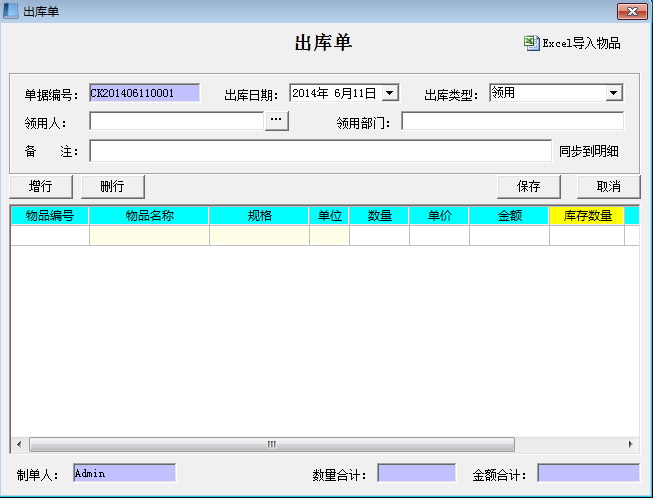Click the 数量 column header
The image size is (653, 498).
[379, 216]
